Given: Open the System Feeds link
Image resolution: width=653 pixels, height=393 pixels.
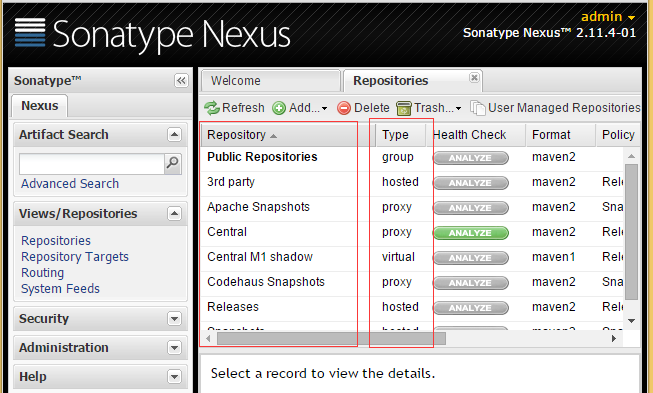Looking at the screenshot, I should [60, 289].
